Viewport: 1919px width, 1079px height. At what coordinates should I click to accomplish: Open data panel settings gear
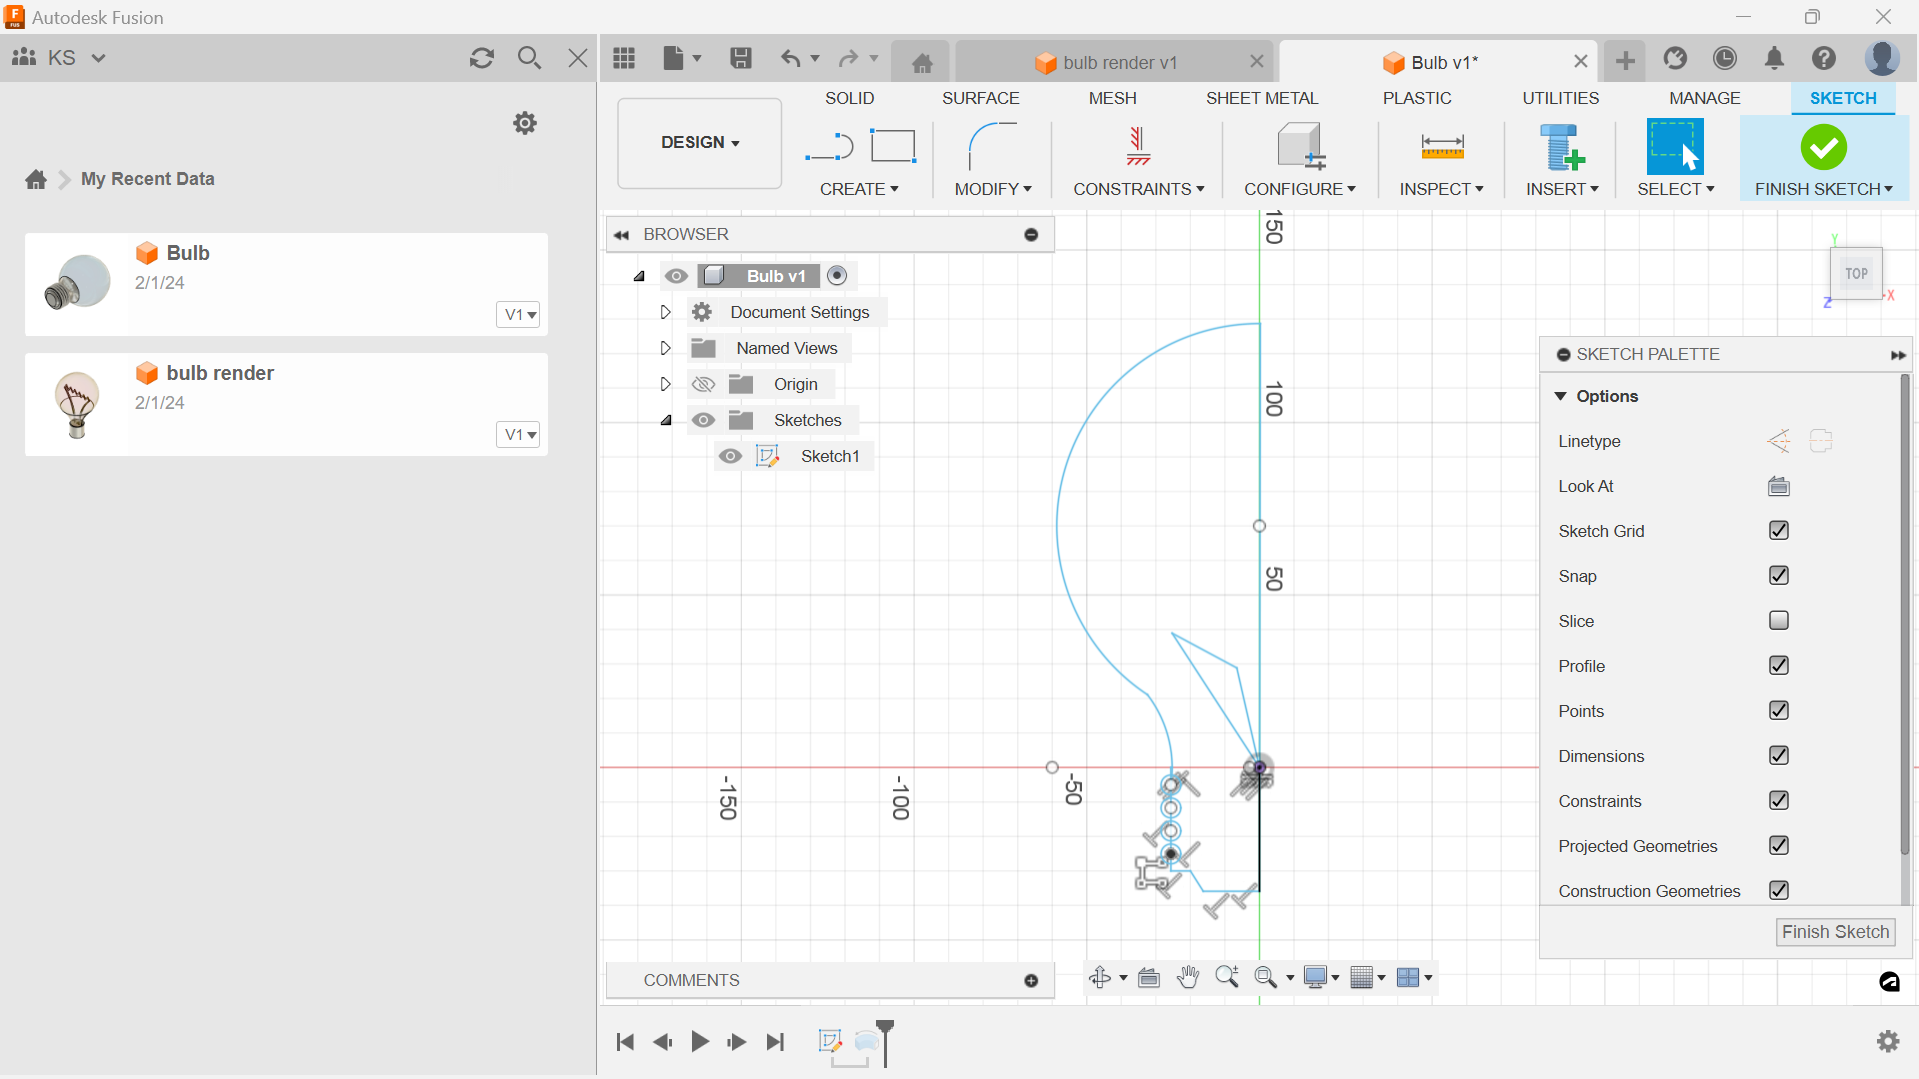coord(525,123)
